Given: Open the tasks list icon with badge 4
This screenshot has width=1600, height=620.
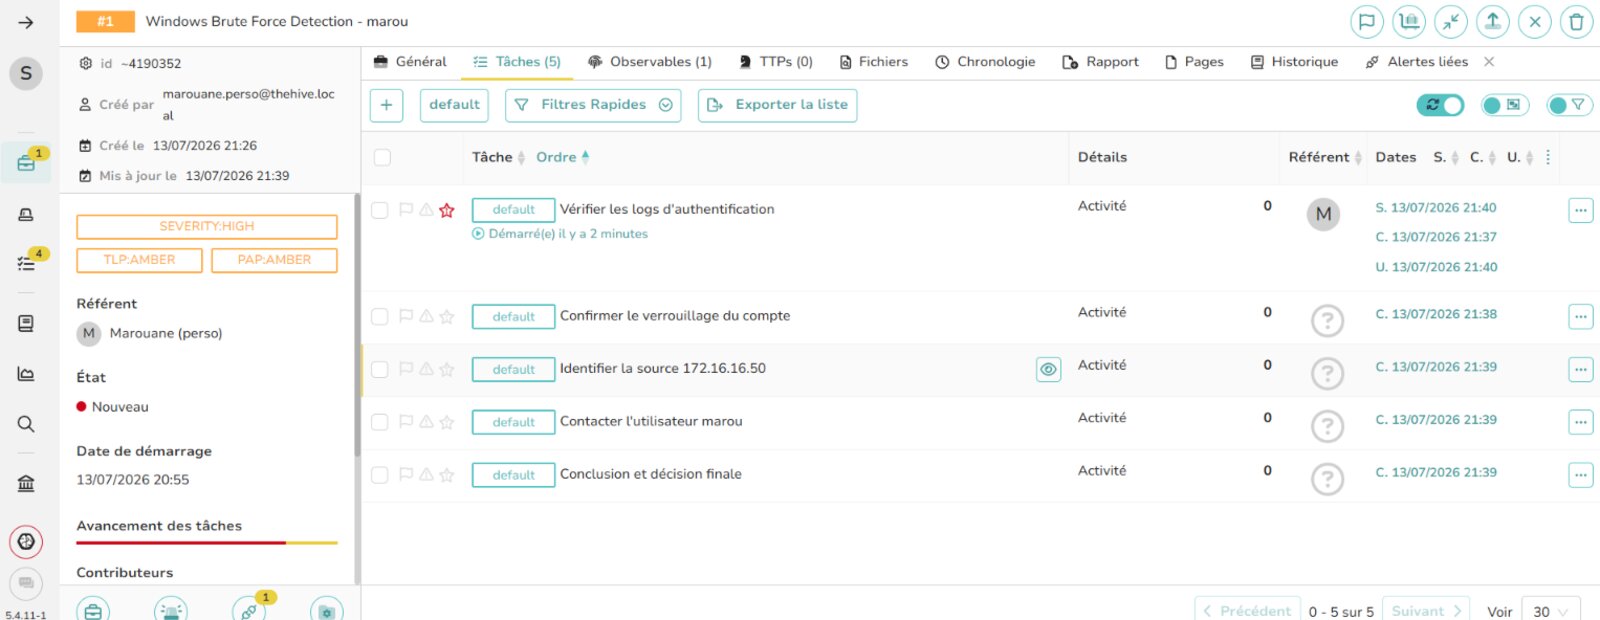Looking at the screenshot, I should click(26, 263).
